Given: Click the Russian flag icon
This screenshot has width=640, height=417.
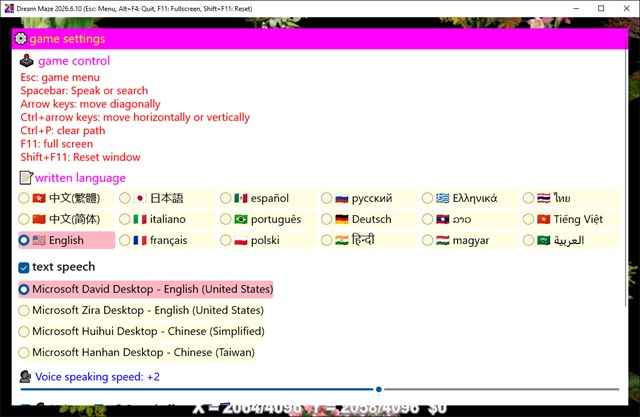Looking at the screenshot, I should coord(342,198).
